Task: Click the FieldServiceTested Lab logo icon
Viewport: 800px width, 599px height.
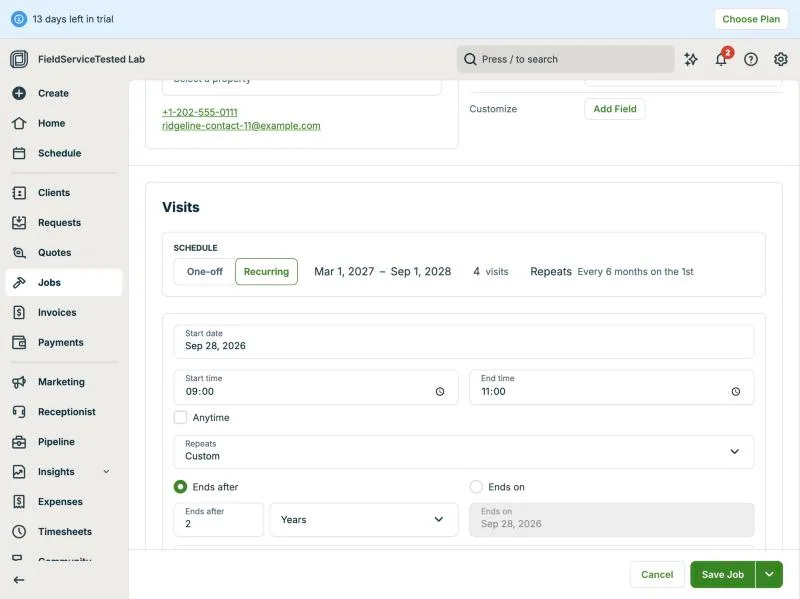Action: click(19, 59)
